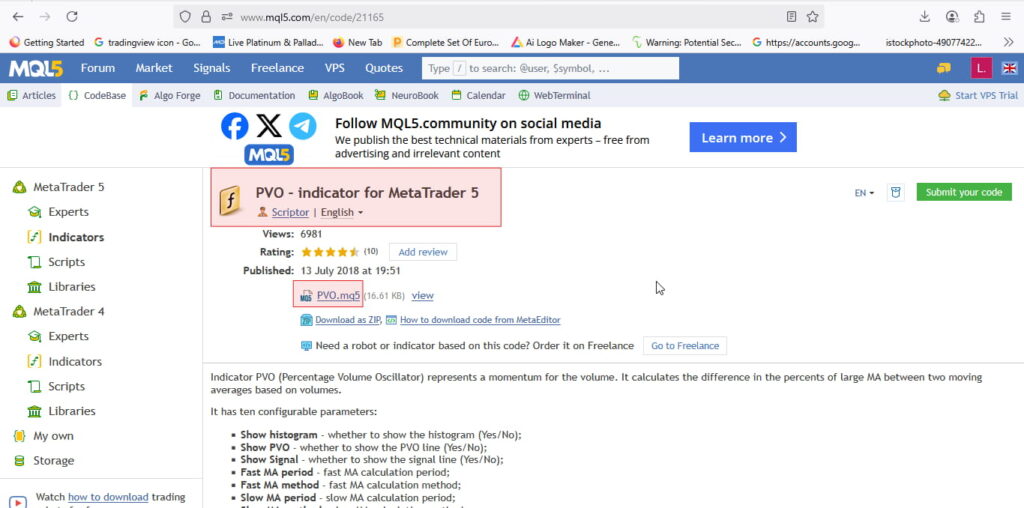Open Getting Started bookmark
Viewport: 1024px width, 508px height.
pos(47,42)
